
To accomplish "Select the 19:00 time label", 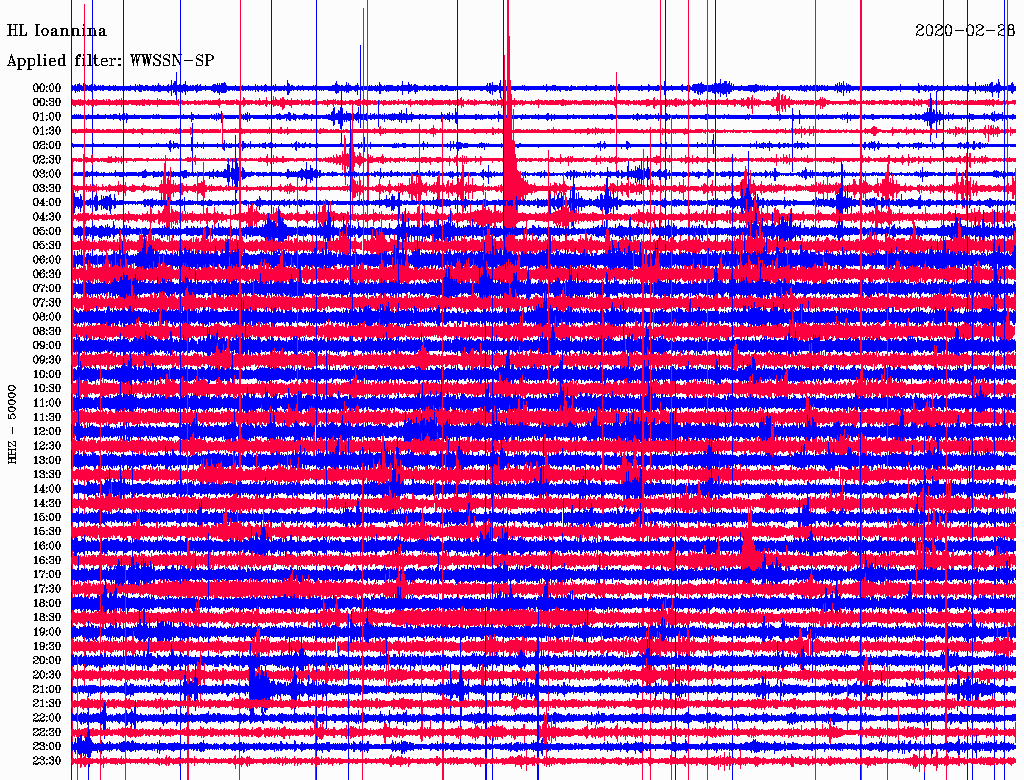I will (x=47, y=632).
